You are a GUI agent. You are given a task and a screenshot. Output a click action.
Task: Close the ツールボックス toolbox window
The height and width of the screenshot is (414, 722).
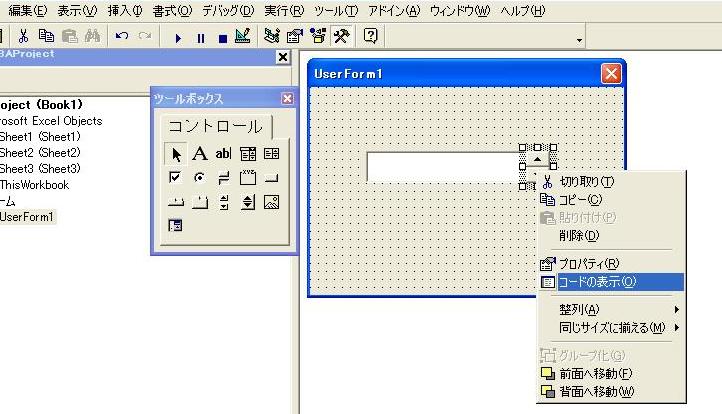tap(288, 98)
